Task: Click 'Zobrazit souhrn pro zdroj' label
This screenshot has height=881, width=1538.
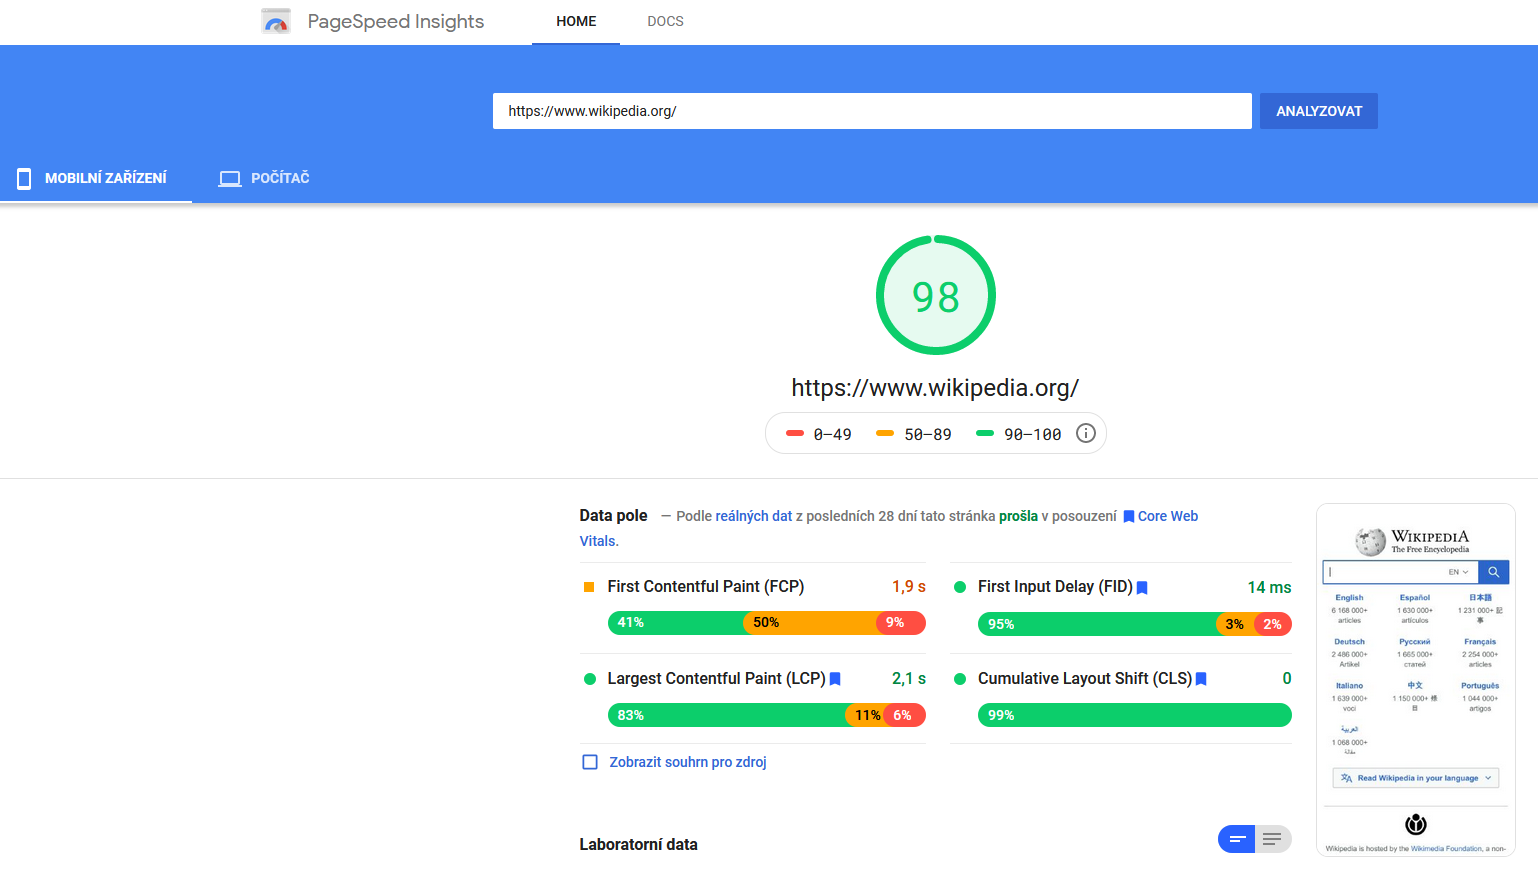Action: click(x=688, y=762)
